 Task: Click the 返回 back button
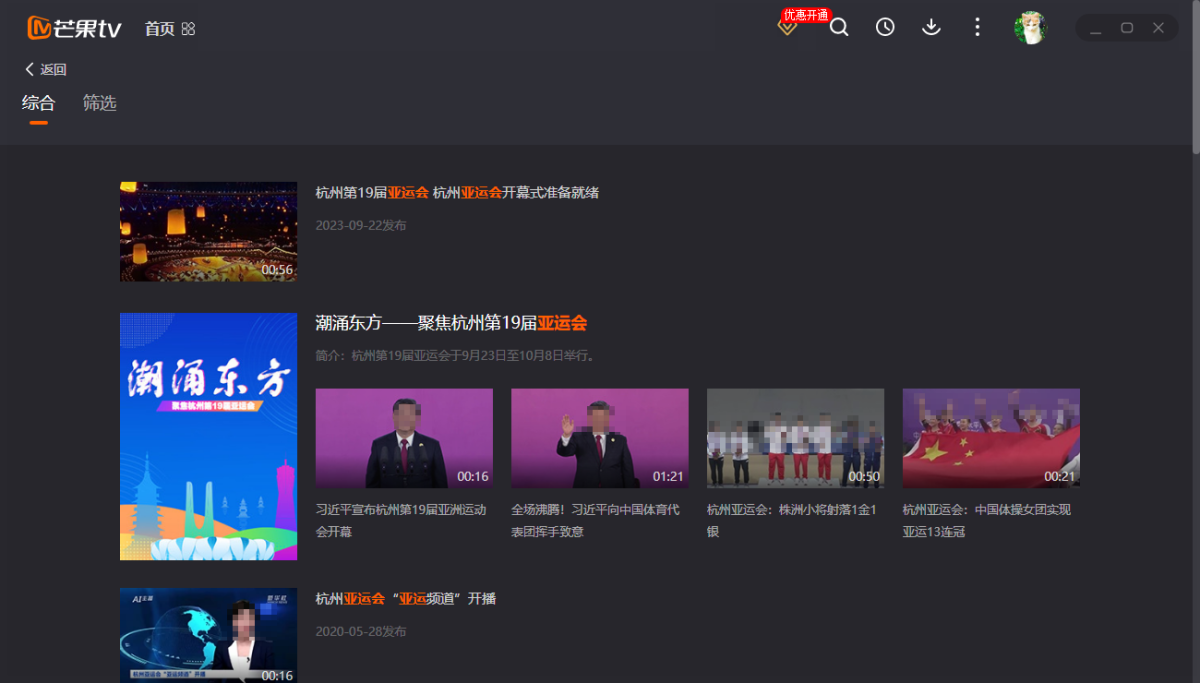[46, 69]
